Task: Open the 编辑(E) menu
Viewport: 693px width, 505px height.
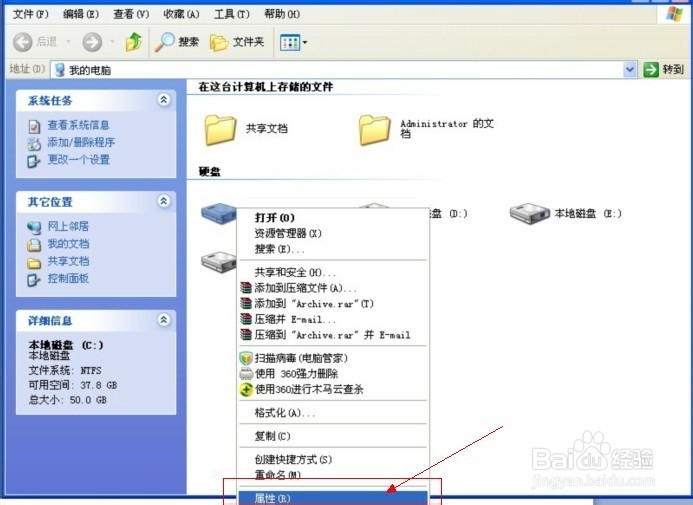Action: 81,15
